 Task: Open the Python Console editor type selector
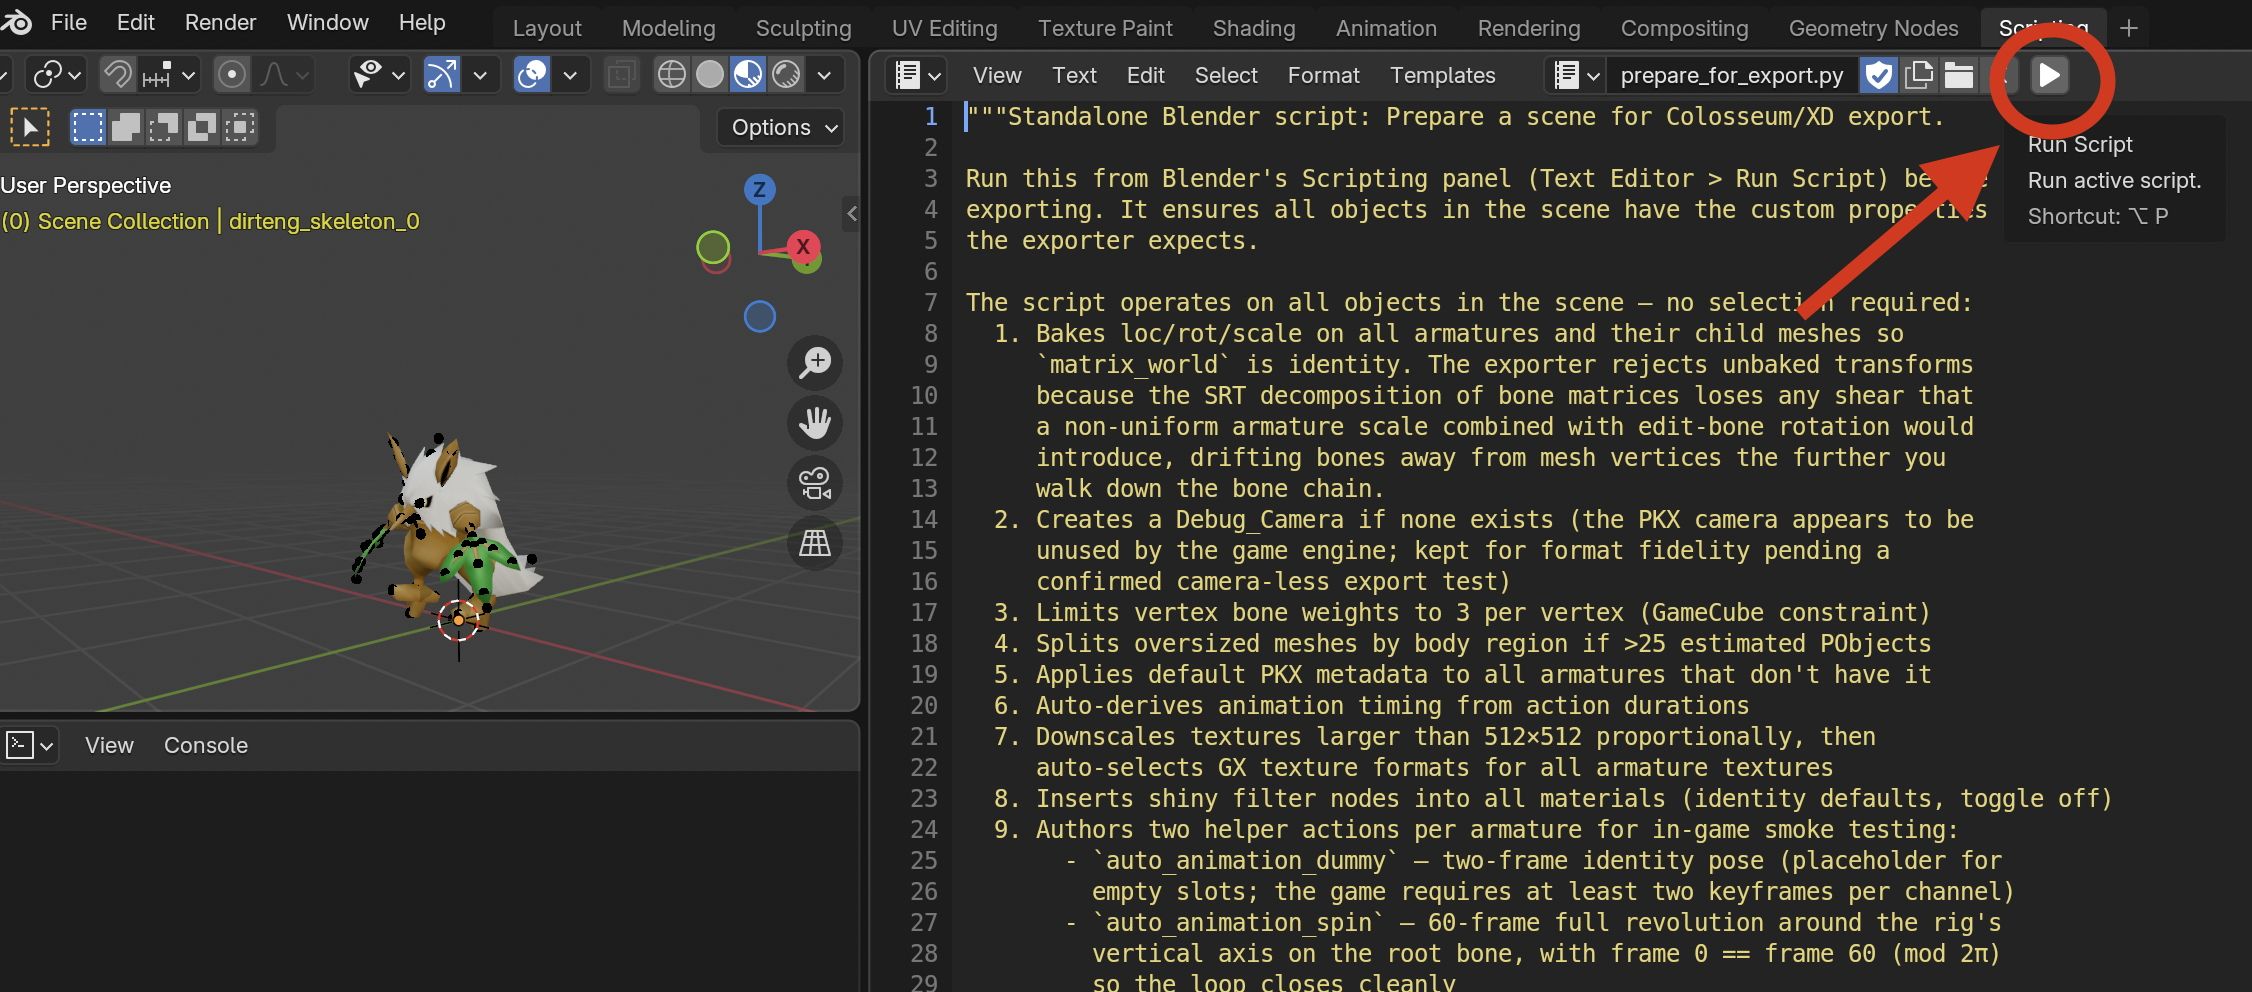click(x=30, y=745)
